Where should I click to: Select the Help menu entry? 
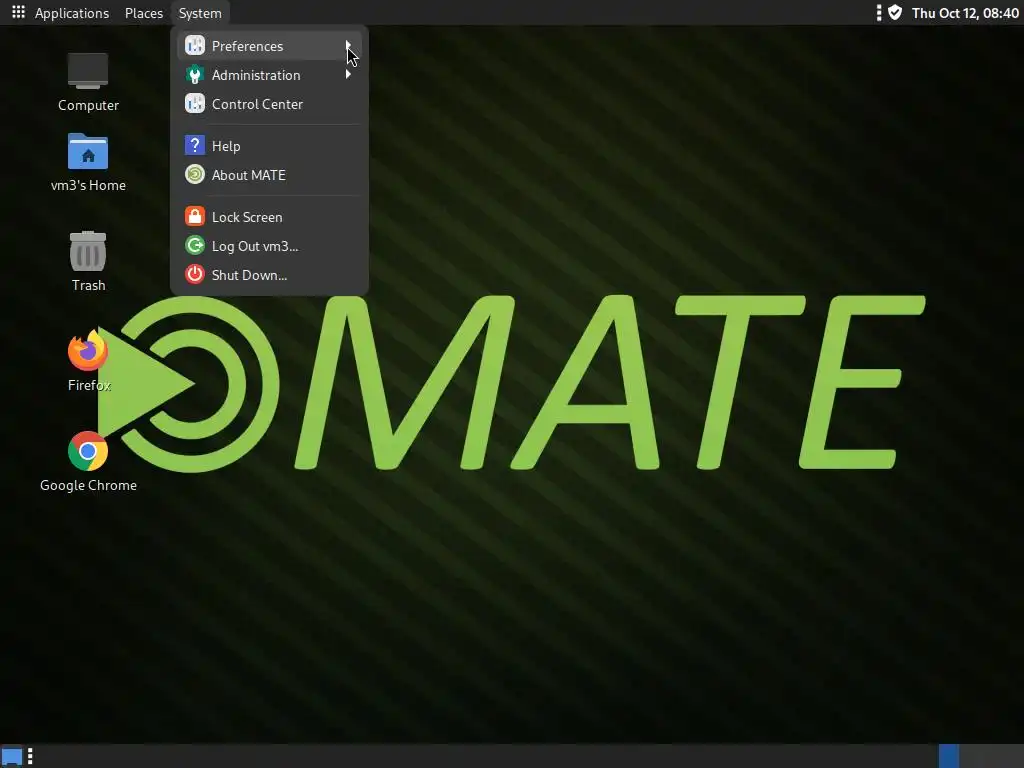(x=269, y=146)
